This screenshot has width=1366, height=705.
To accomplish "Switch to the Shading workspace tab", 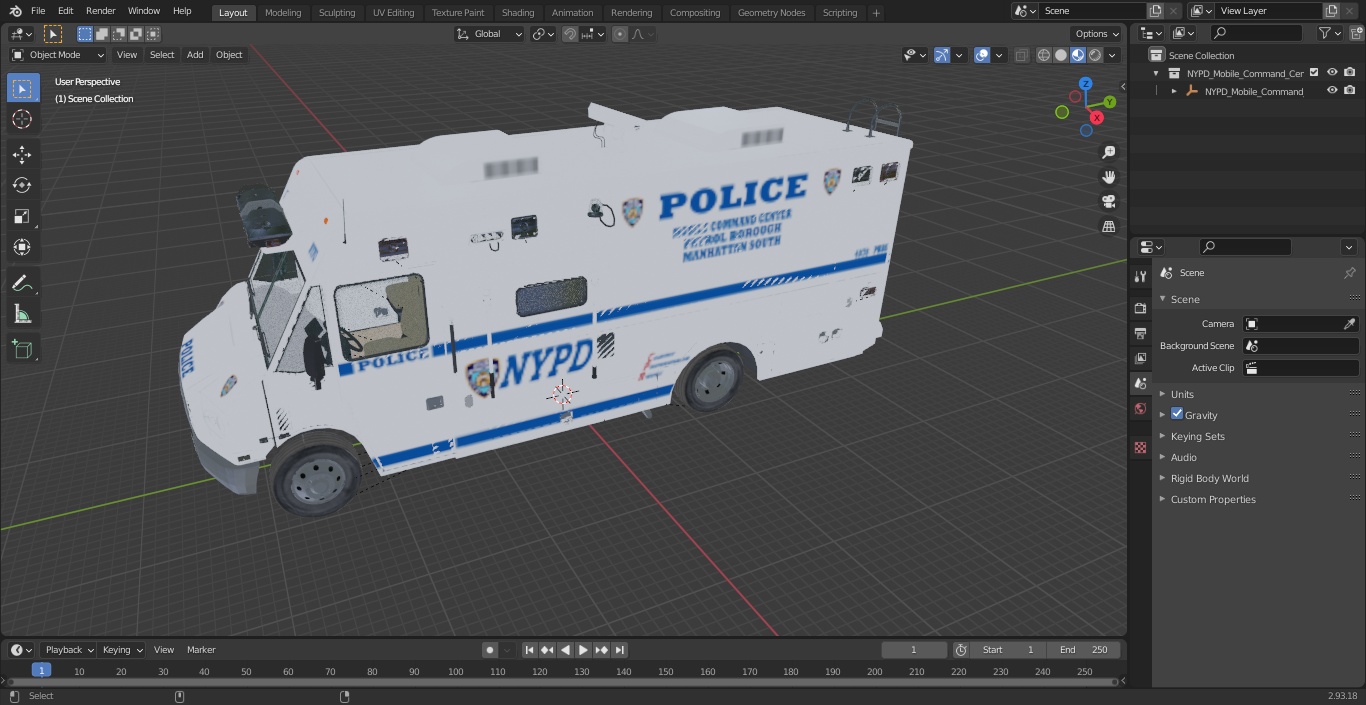I will coord(518,12).
